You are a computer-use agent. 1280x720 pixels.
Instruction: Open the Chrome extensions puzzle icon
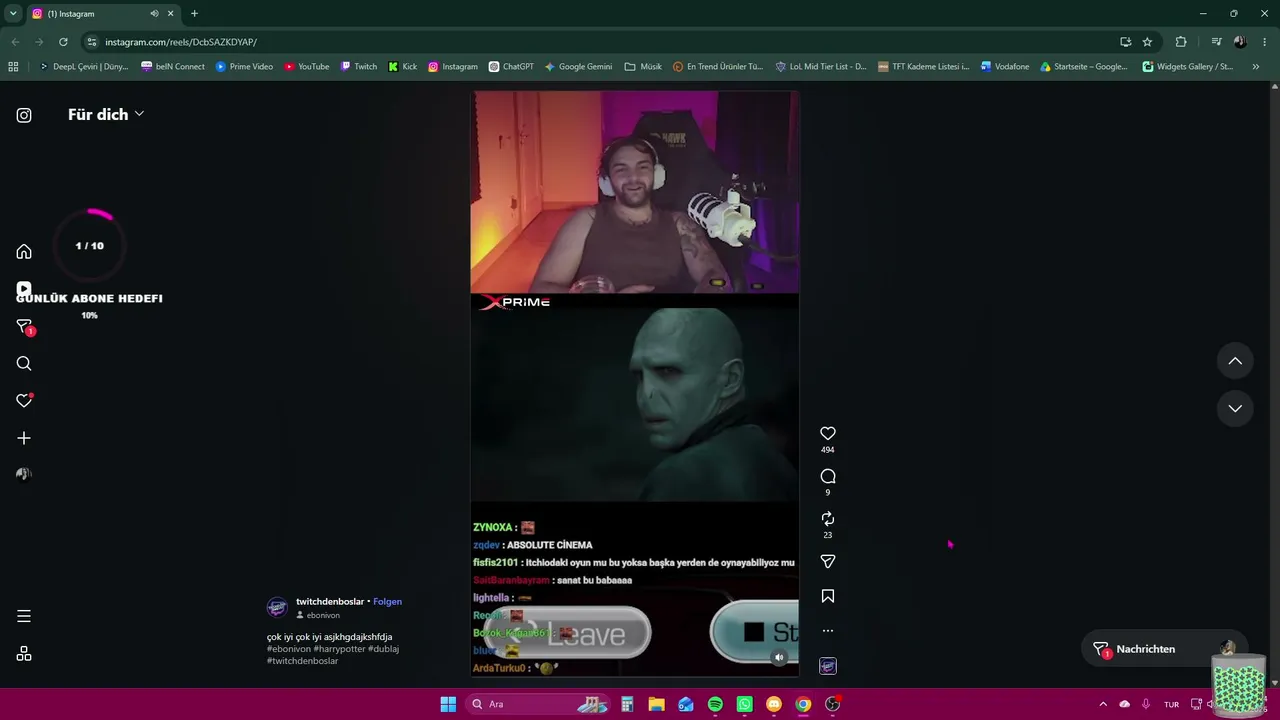coord(1181,42)
